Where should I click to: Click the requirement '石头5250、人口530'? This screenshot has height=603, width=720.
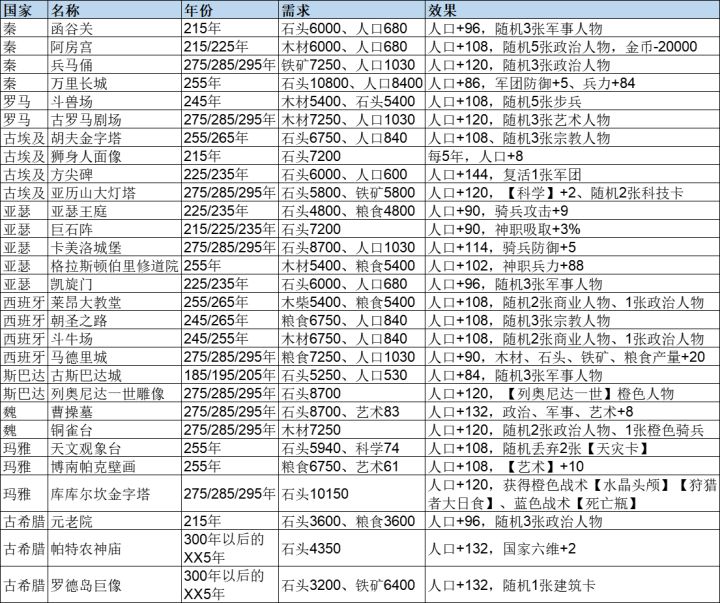pyautogui.click(x=352, y=375)
